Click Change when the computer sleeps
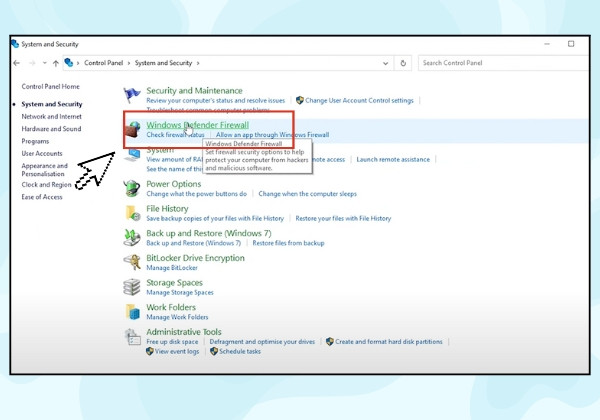 pyautogui.click(x=307, y=194)
